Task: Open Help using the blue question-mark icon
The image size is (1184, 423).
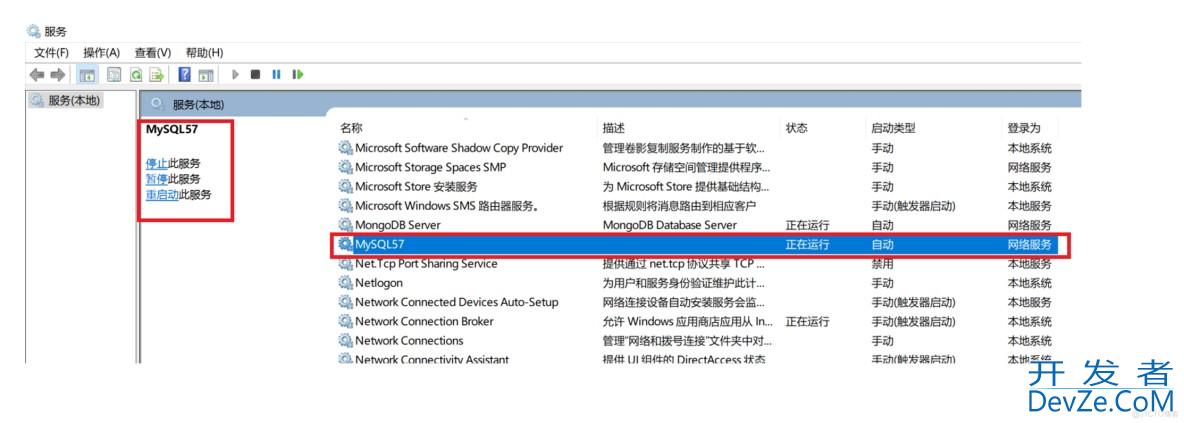Action: pyautogui.click(x=185, y=74)
